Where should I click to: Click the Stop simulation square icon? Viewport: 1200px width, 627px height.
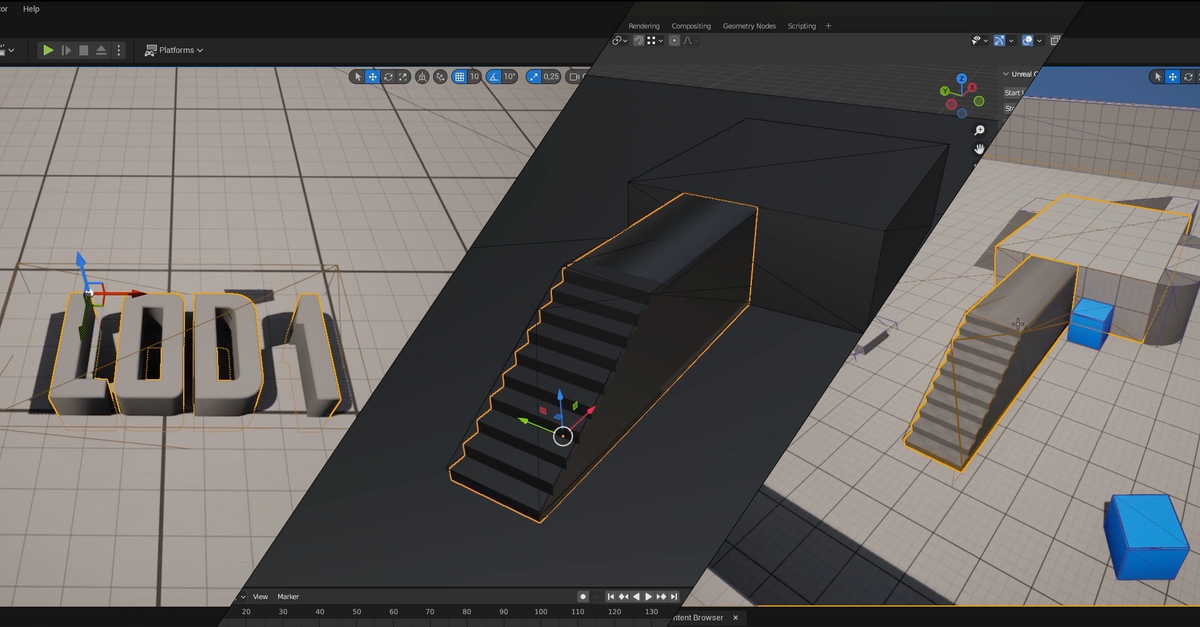pos(84,50)
